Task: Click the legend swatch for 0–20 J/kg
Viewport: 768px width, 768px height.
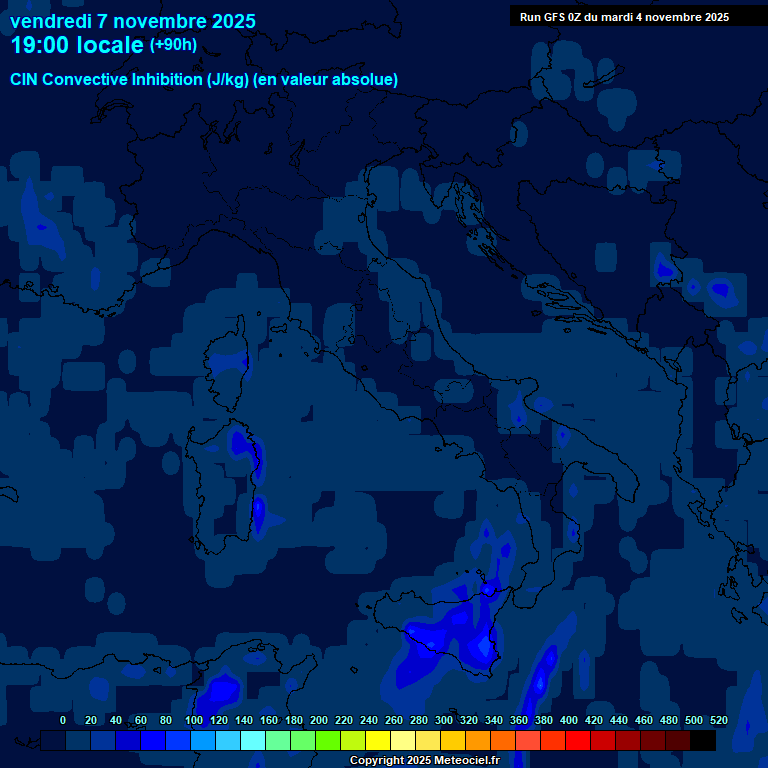Action: click(78, 740)
